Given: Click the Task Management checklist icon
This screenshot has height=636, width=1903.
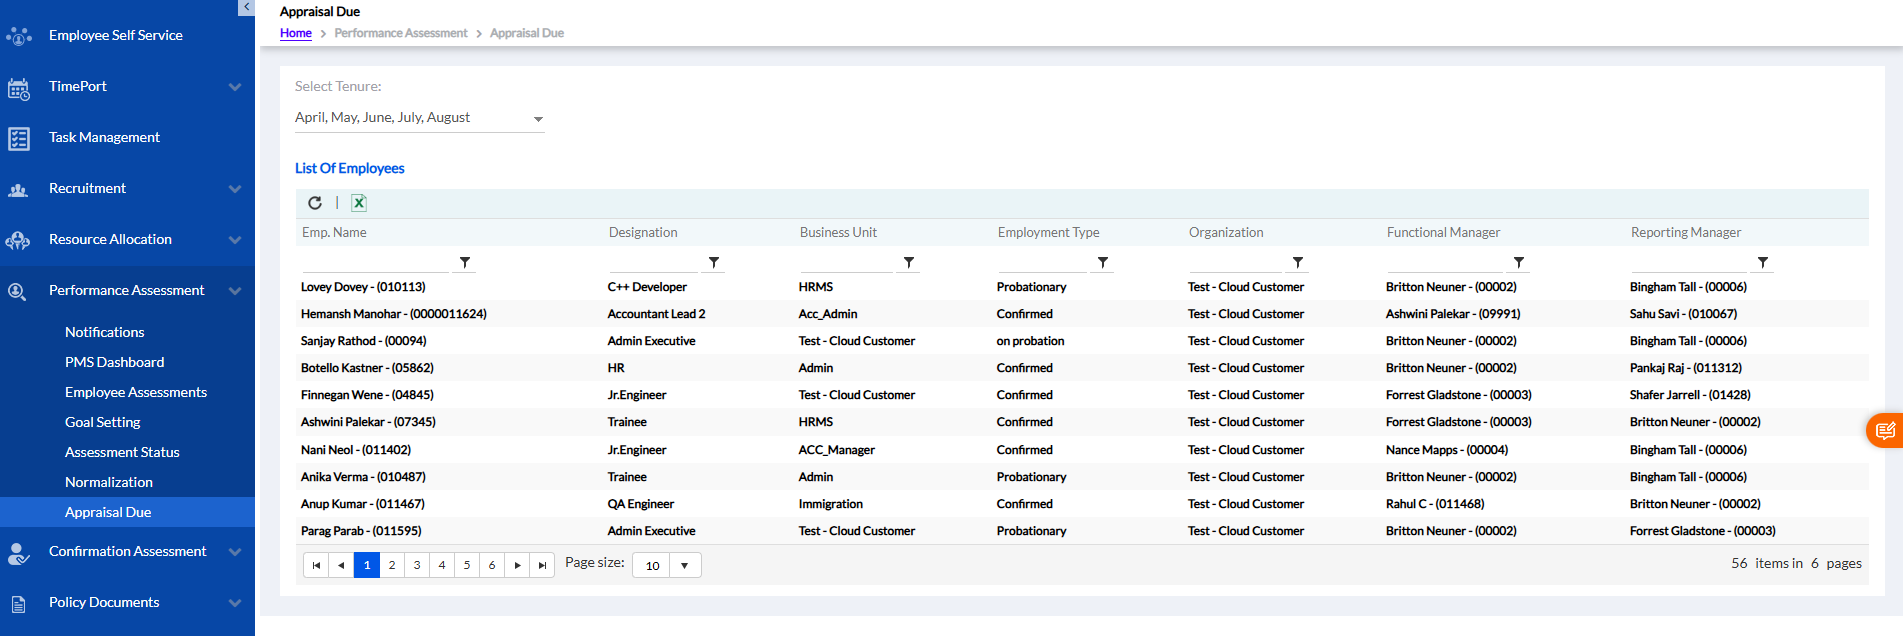Looking at the screenshot, I should click(x=18, y=138).
